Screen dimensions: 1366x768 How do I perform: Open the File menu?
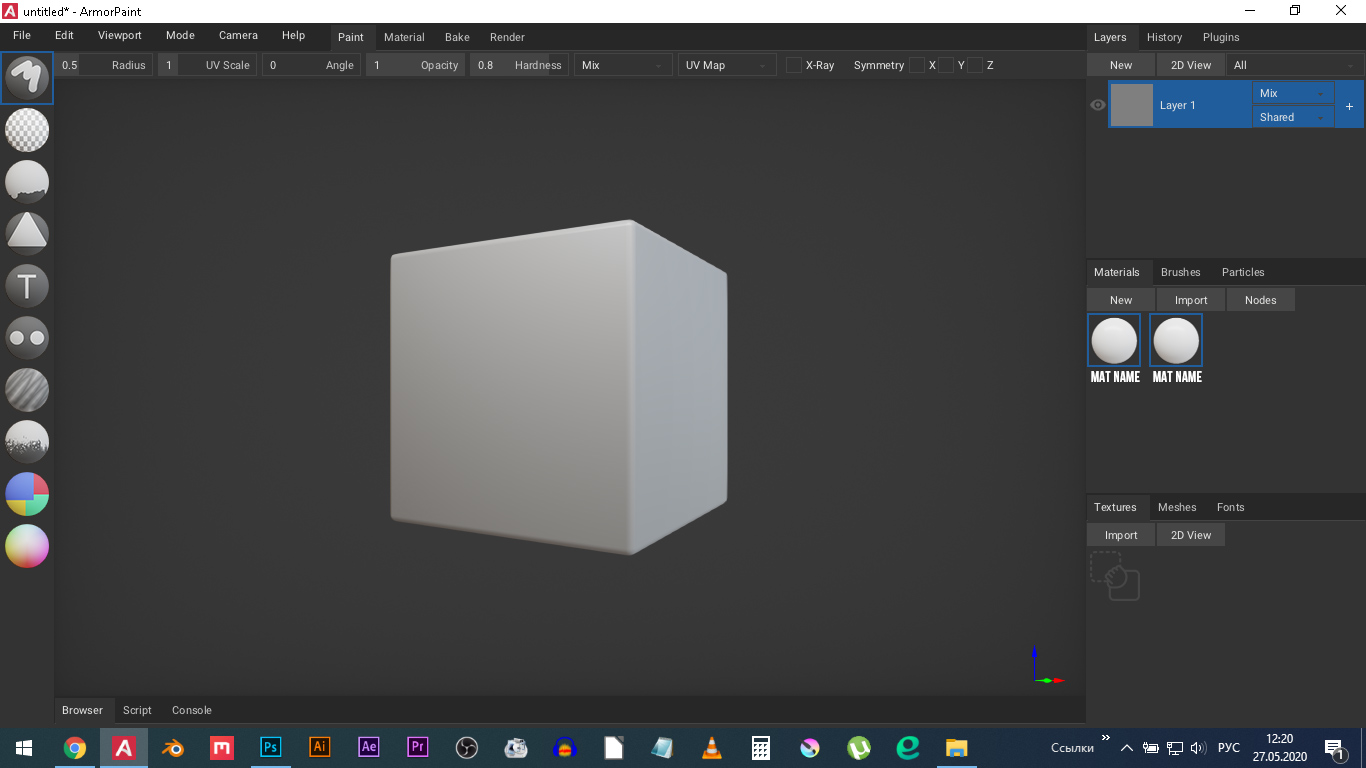22,35
